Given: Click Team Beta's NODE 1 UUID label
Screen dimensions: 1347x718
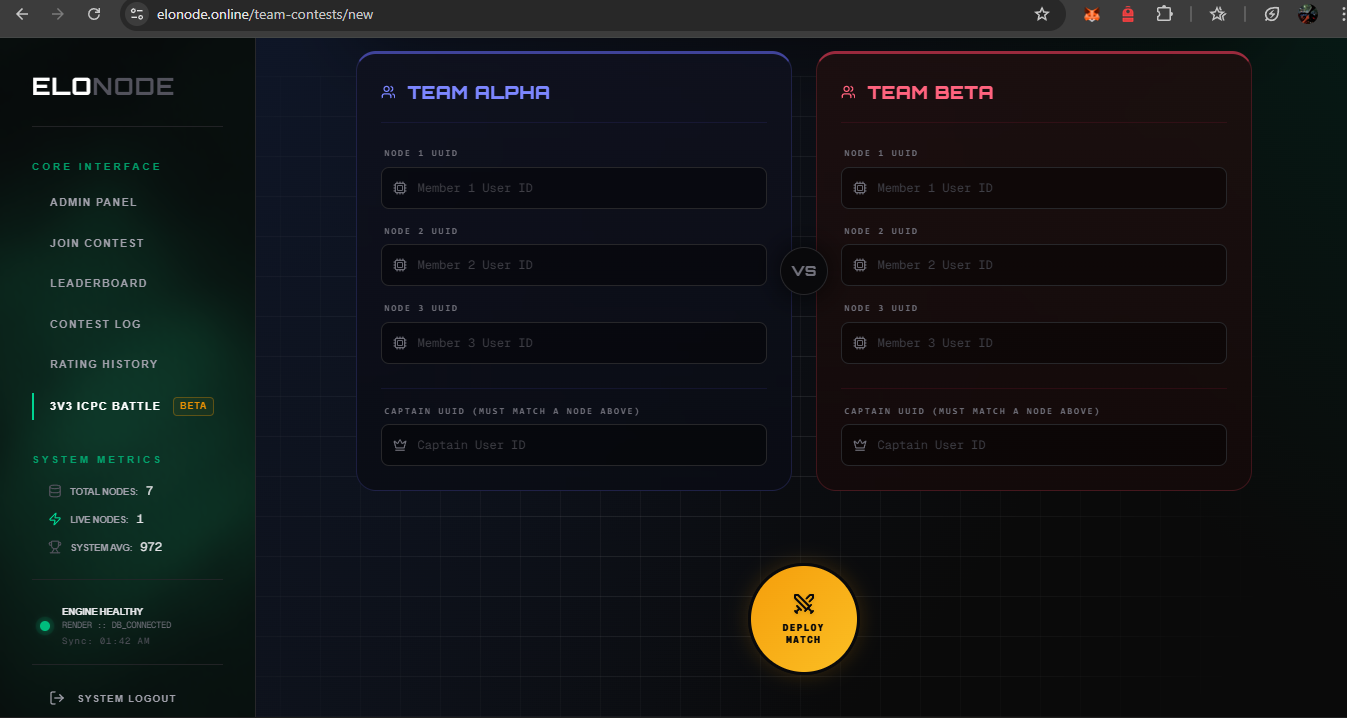Looking at the screenshot, I should 881,153.
